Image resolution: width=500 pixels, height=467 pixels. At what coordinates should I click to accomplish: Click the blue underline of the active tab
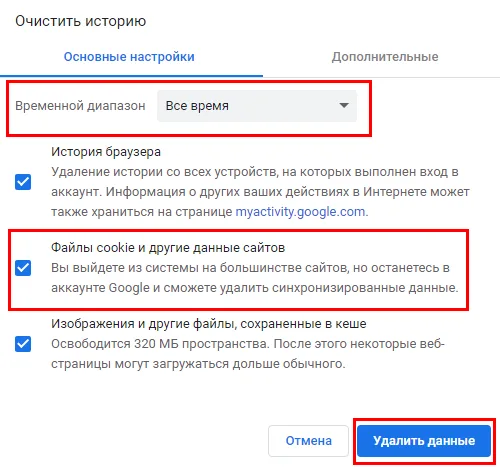pyautogui.click(x=131, y=76)
